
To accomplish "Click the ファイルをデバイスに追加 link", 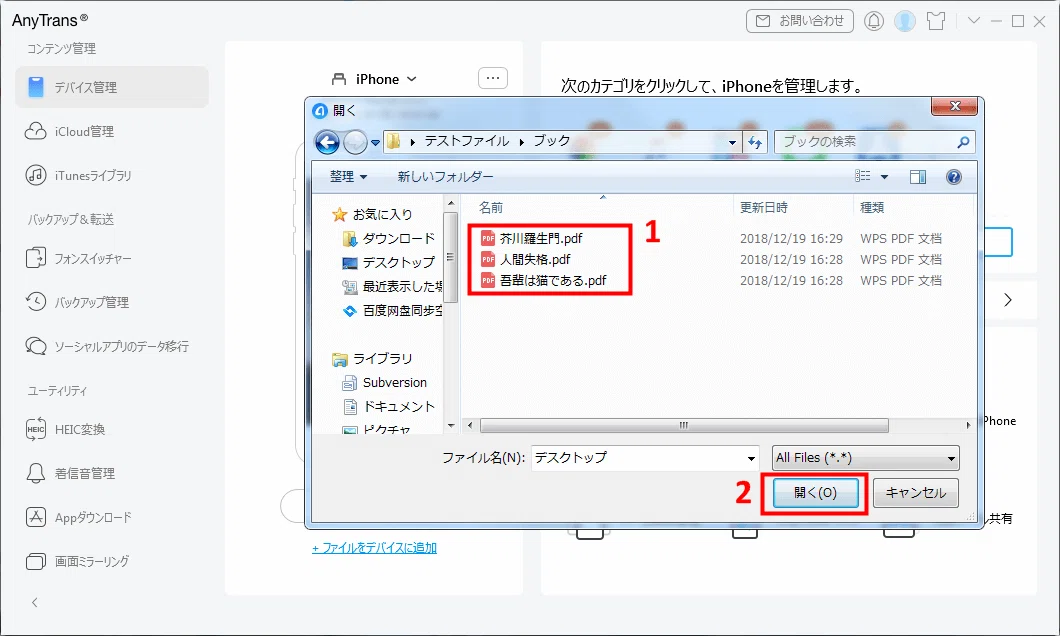I will coord(375,547).
